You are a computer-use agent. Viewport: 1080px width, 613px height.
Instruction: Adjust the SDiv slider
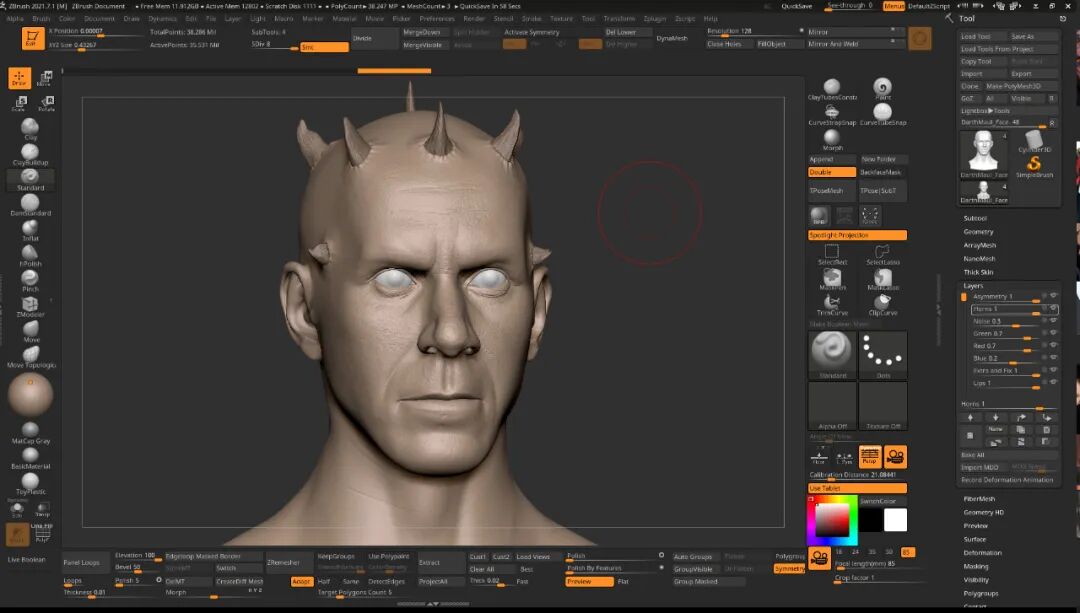[275, 45]
